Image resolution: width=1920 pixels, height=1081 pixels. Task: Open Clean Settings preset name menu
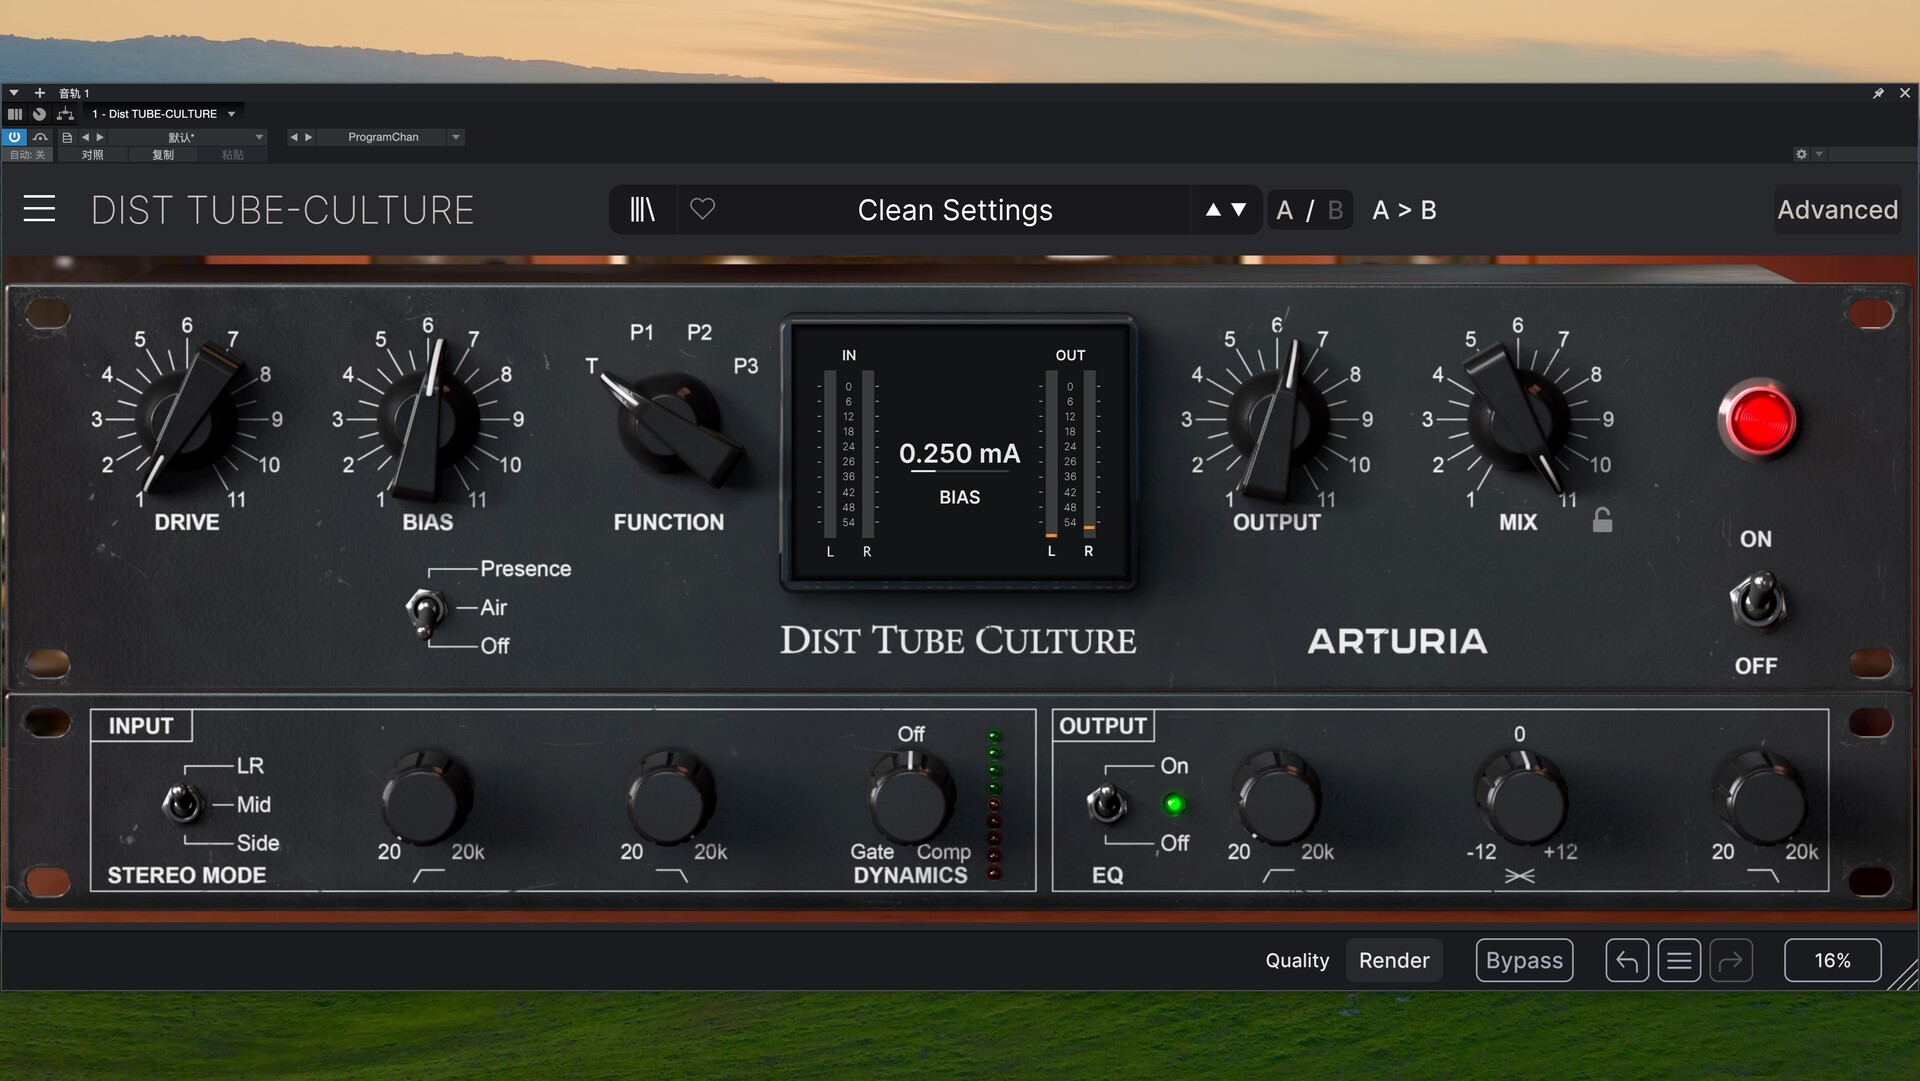tap(954, 210)
